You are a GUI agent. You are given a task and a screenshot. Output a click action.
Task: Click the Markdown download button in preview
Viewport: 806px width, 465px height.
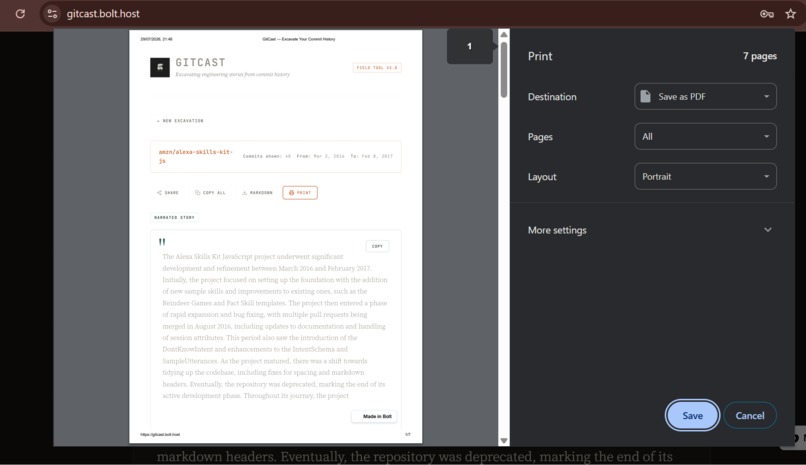257,193
